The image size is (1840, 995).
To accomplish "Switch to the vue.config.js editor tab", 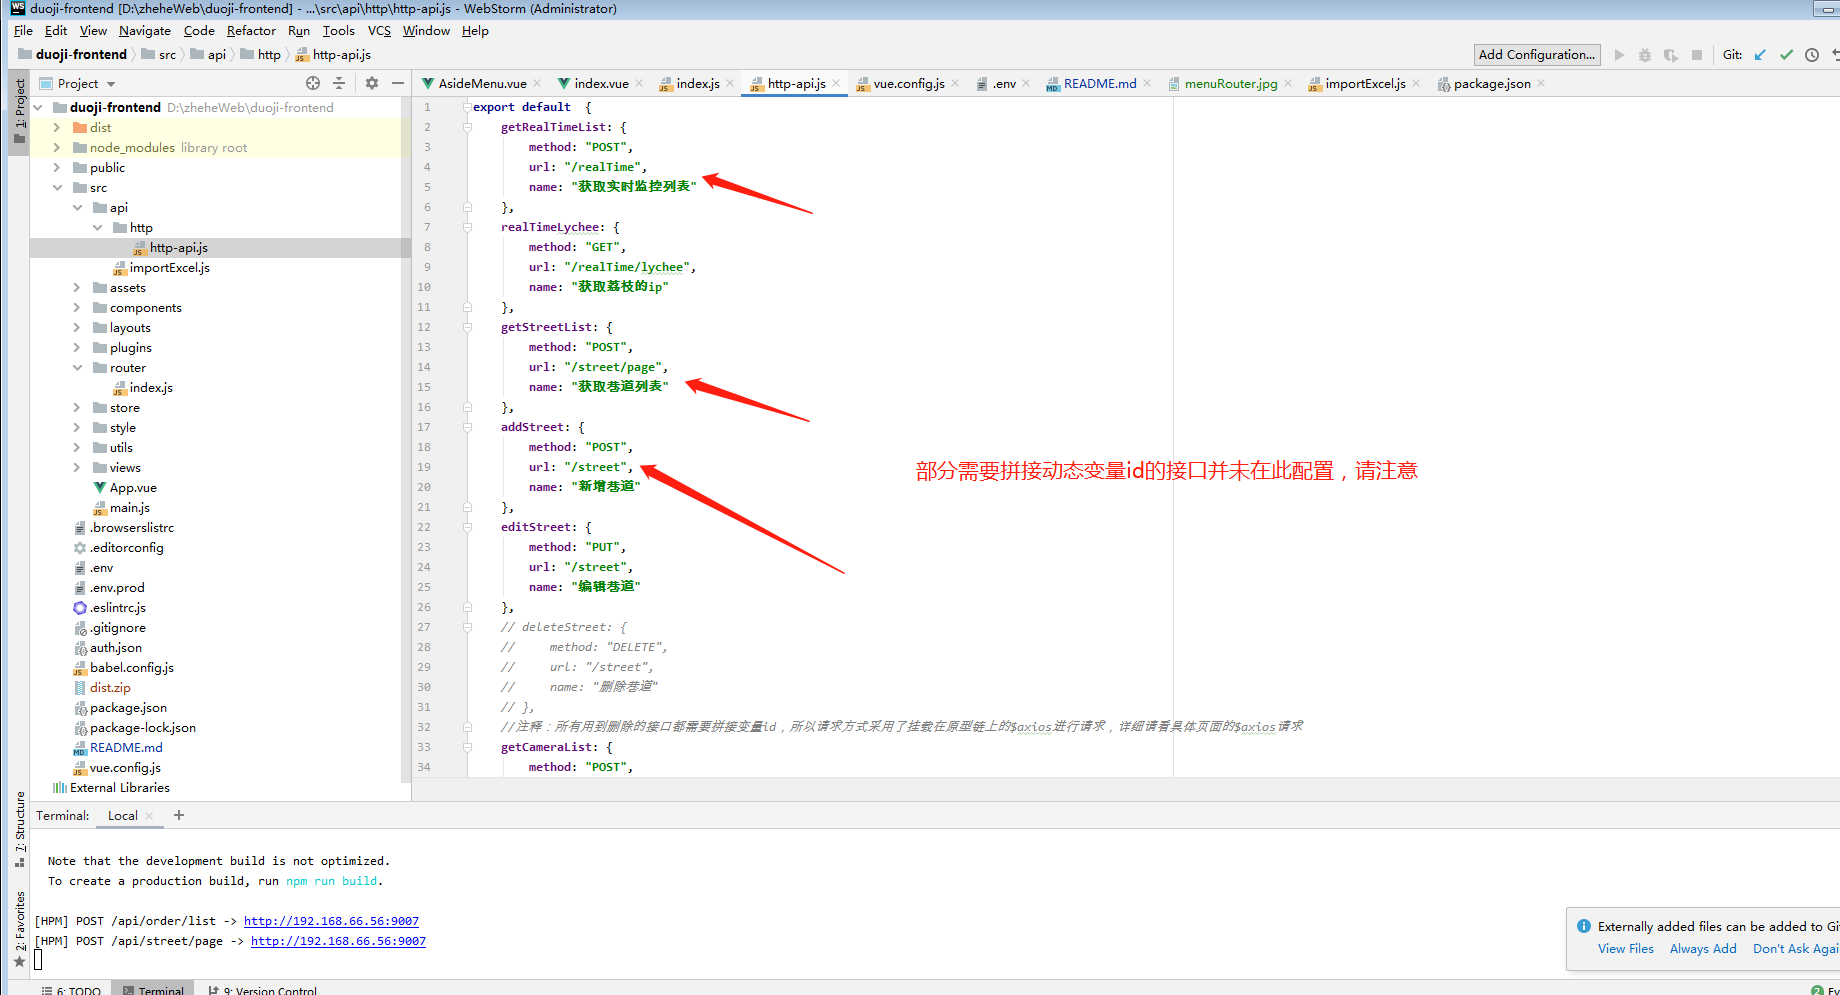I will (x=908, y=83).
